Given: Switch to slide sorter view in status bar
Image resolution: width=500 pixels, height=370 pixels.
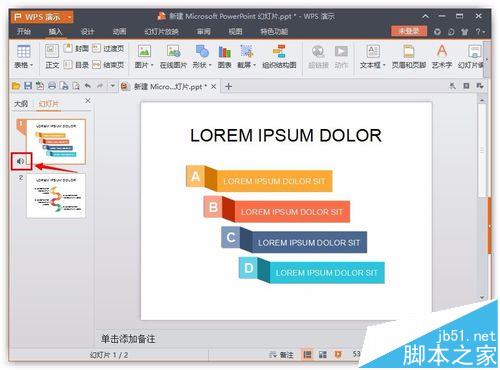Looking at the screenshot, I should (x=323, y=355).
